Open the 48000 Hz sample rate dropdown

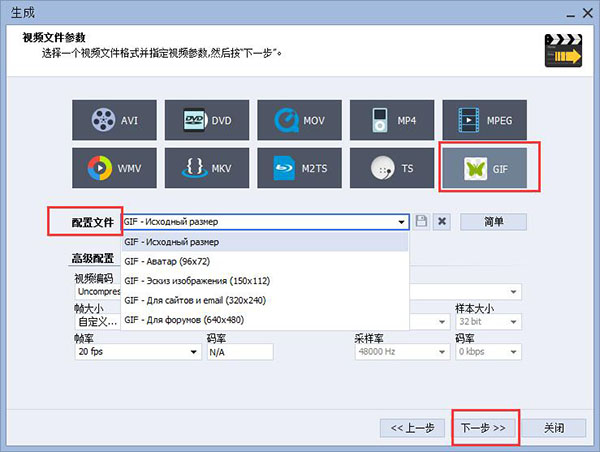pos(402,352)
